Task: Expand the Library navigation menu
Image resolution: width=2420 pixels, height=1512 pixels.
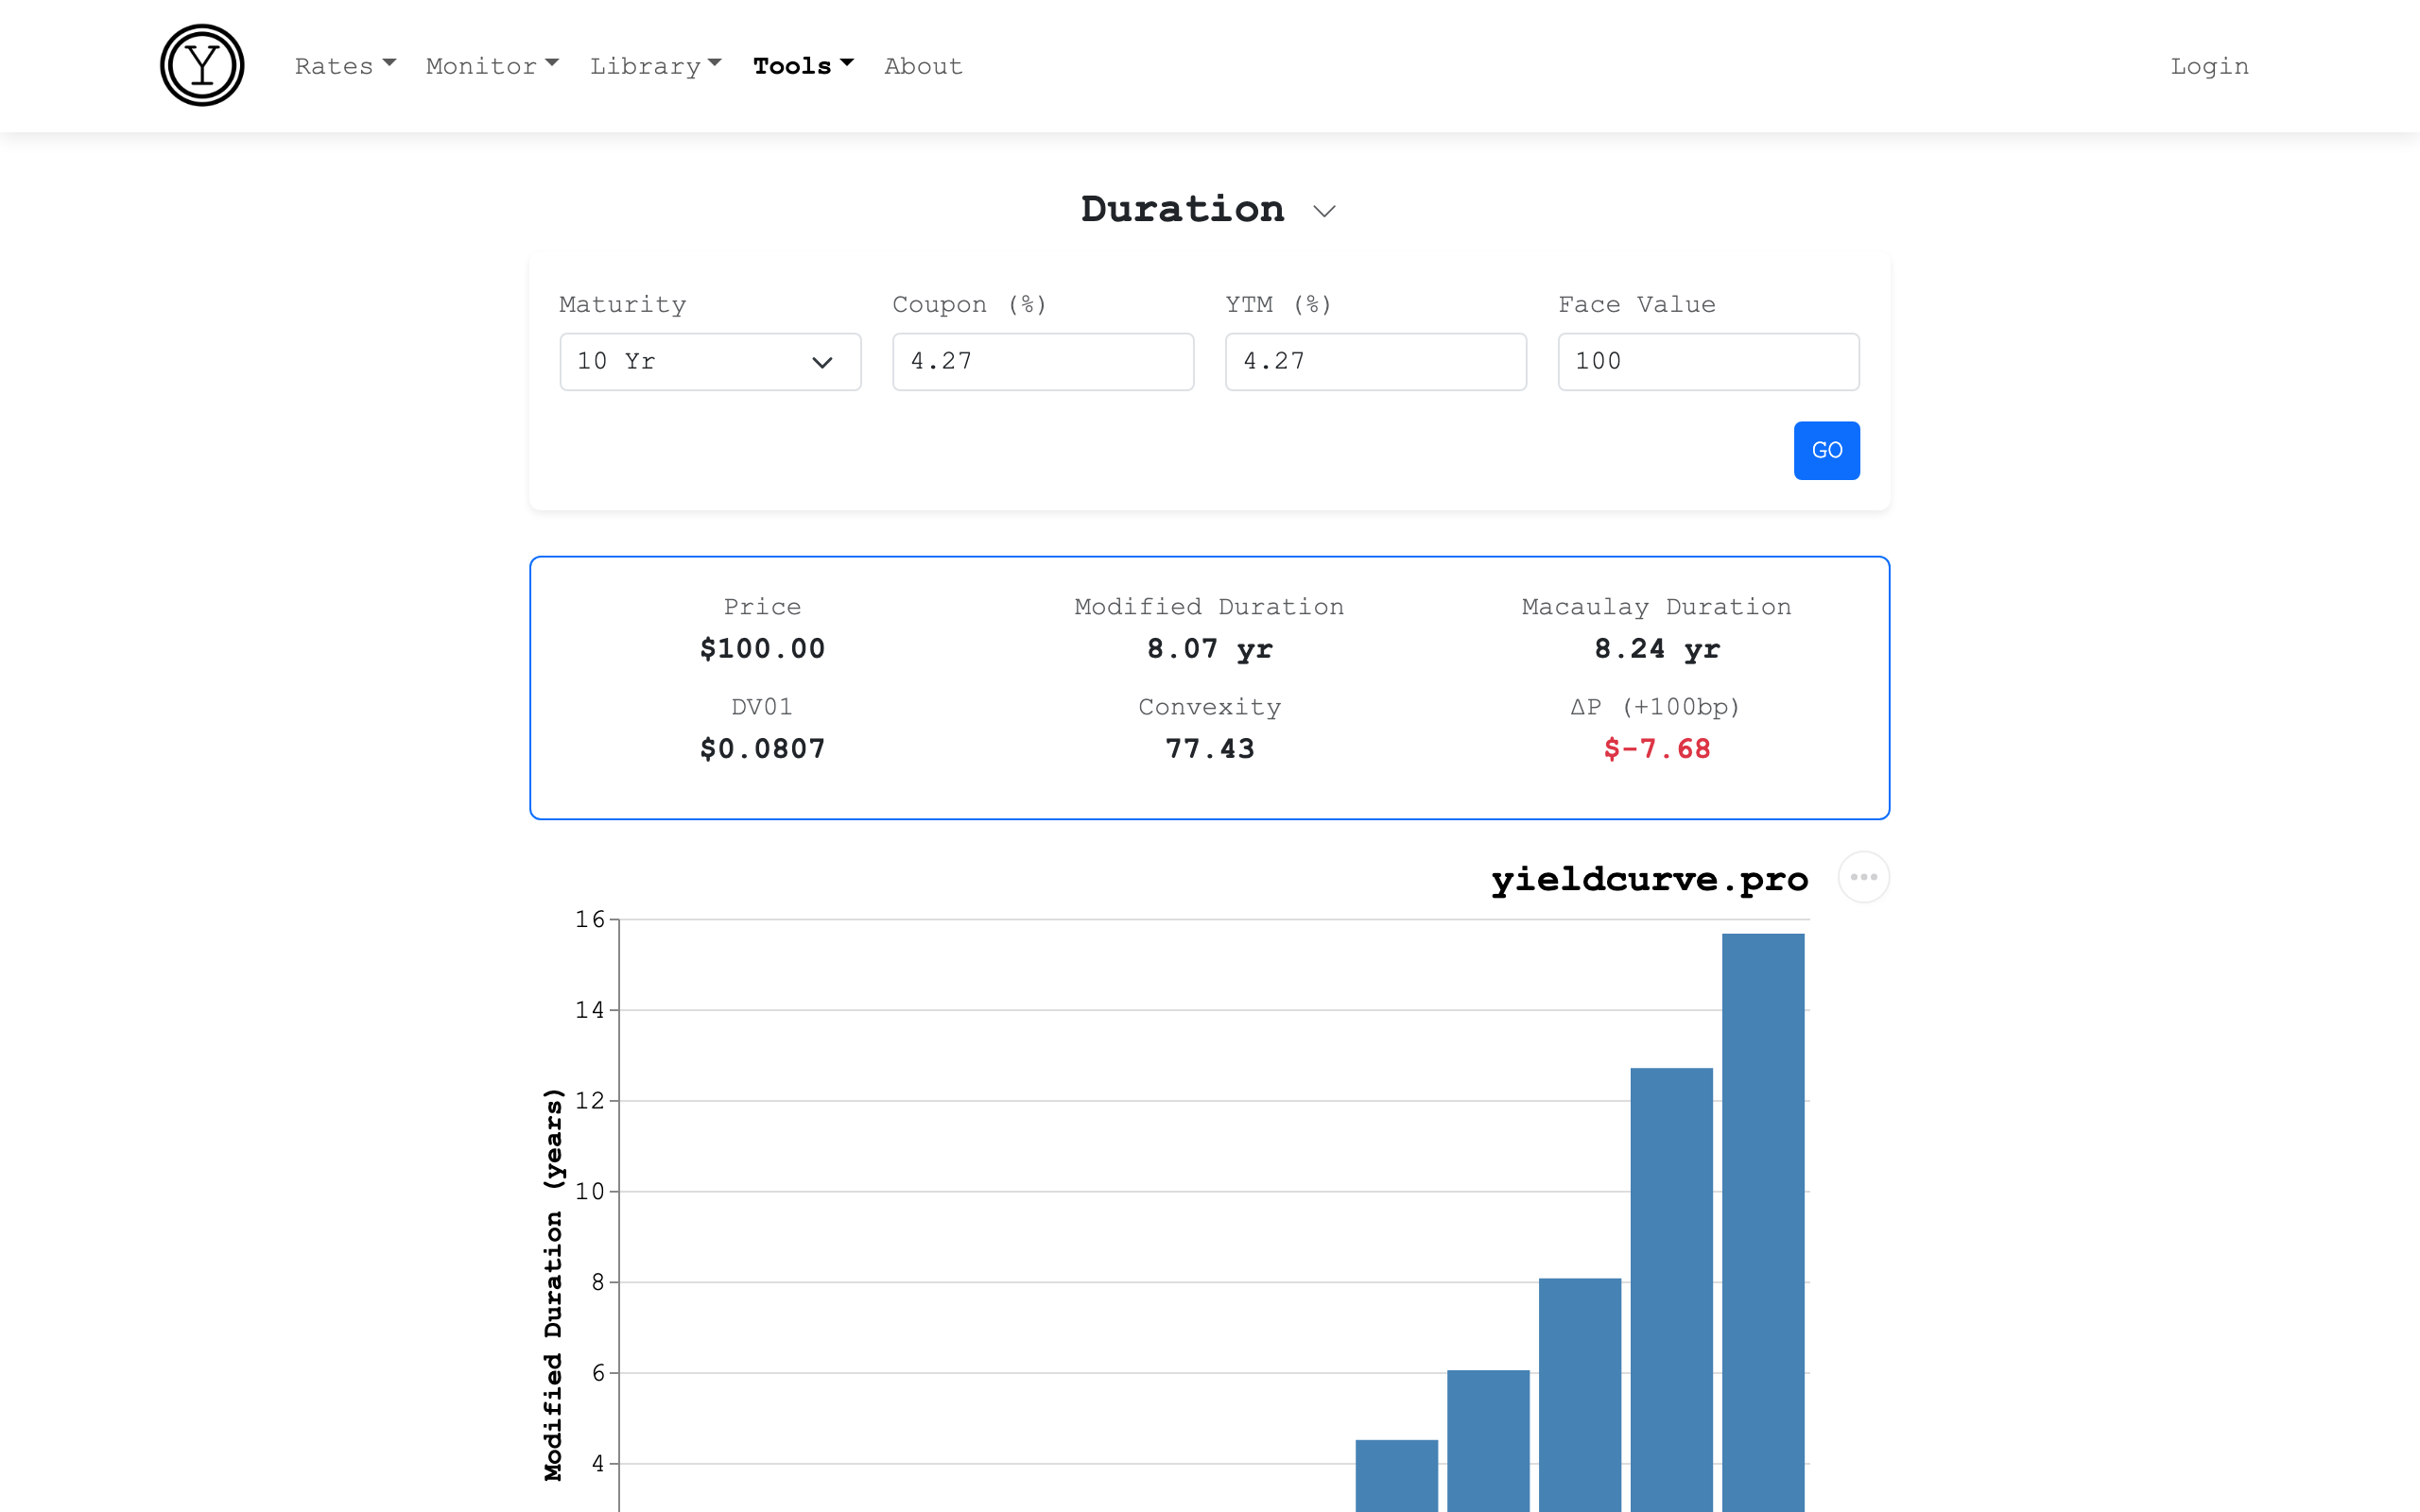Action: [655, 66]
